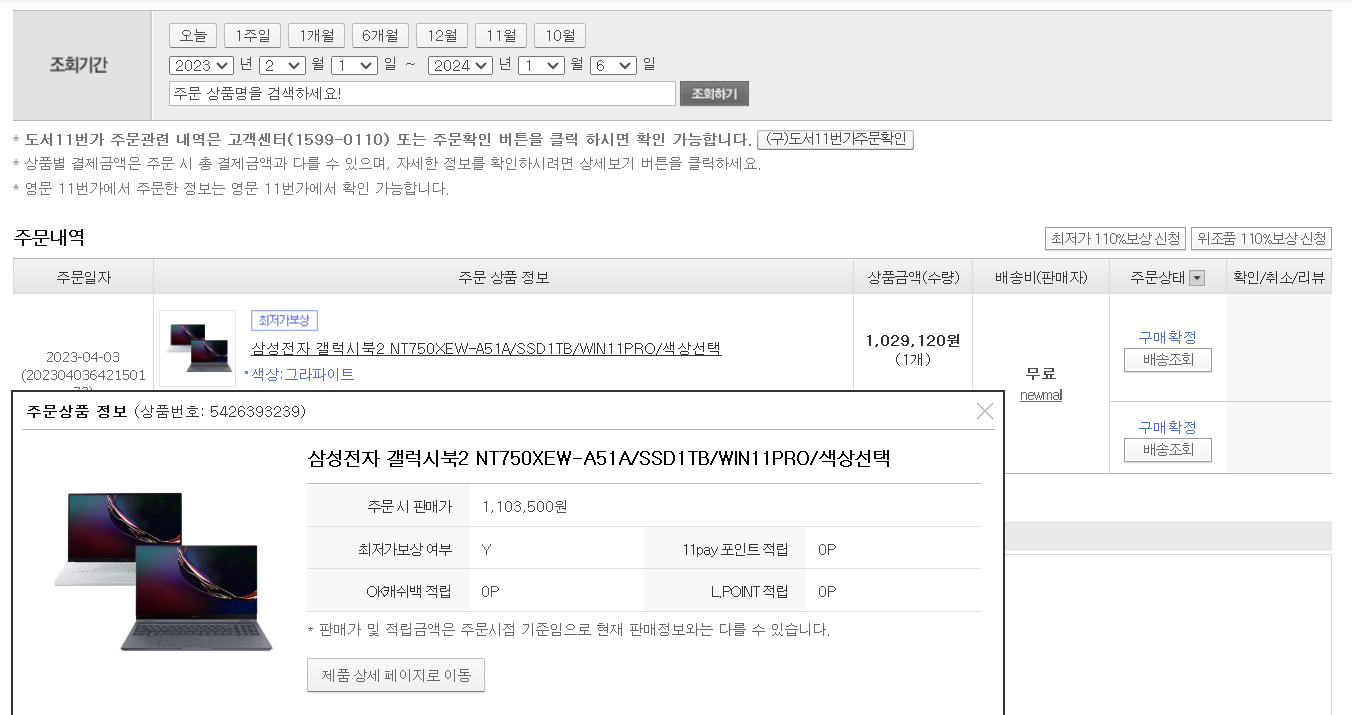Click the 11pay 포인트 적립 label
Image resolution: width=1352 pixels, height=715 pixels.
coord(735,549)
